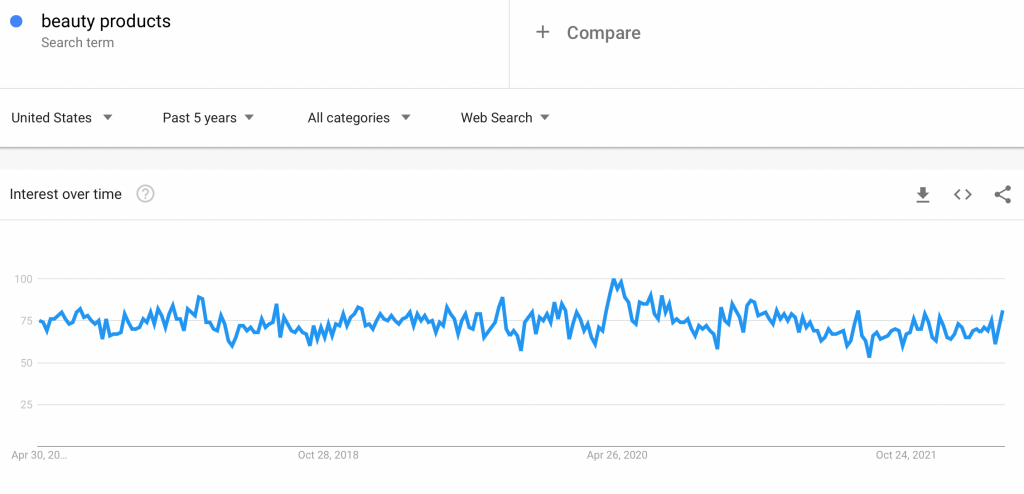
Task: Click the 100 value axis label
Action: (23, 279)
